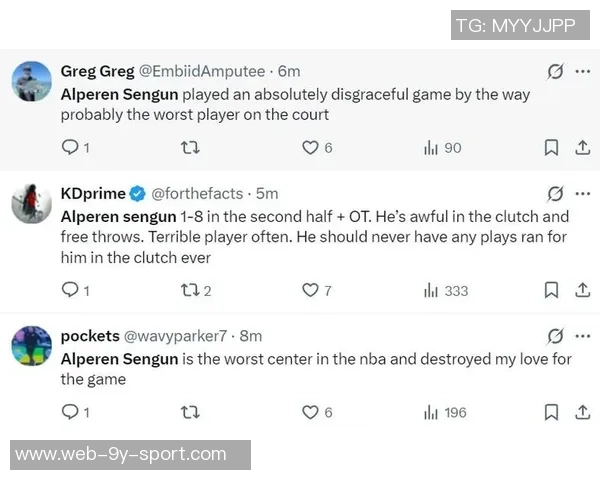Open more options on Greg Greg's tweet
This screenshot has width=600, height=480.
point(582,72)
